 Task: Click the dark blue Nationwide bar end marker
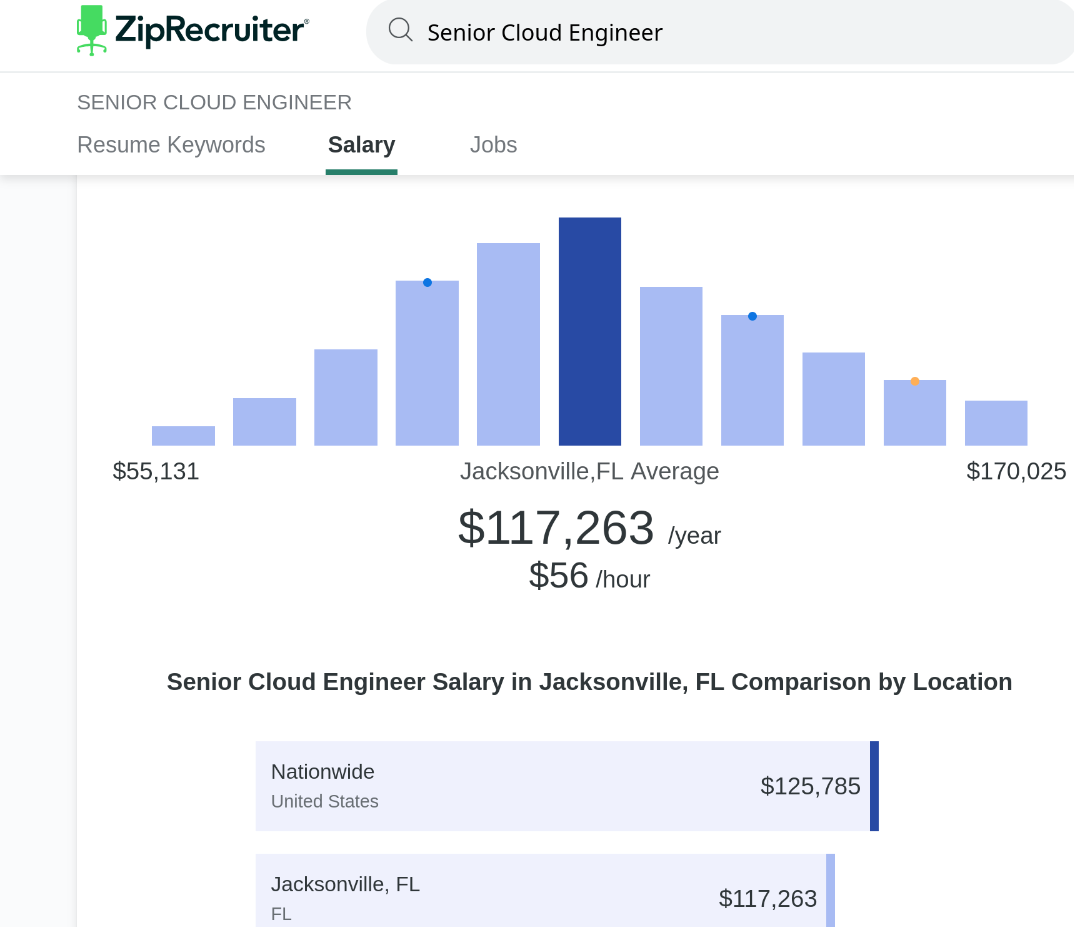tap(874, 786)
